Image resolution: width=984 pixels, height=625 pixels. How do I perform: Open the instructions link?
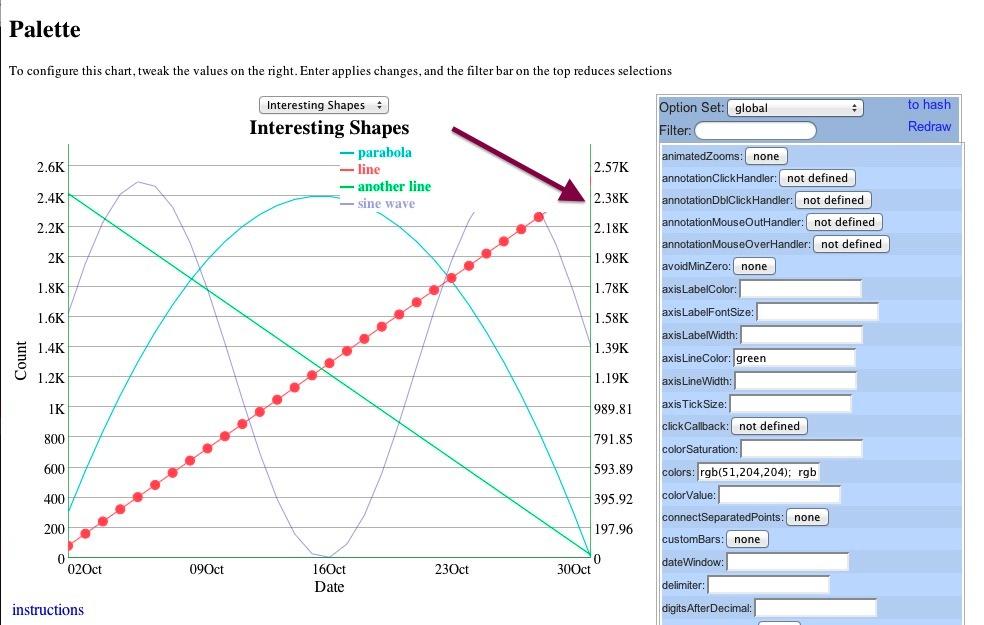coord(47,610)
